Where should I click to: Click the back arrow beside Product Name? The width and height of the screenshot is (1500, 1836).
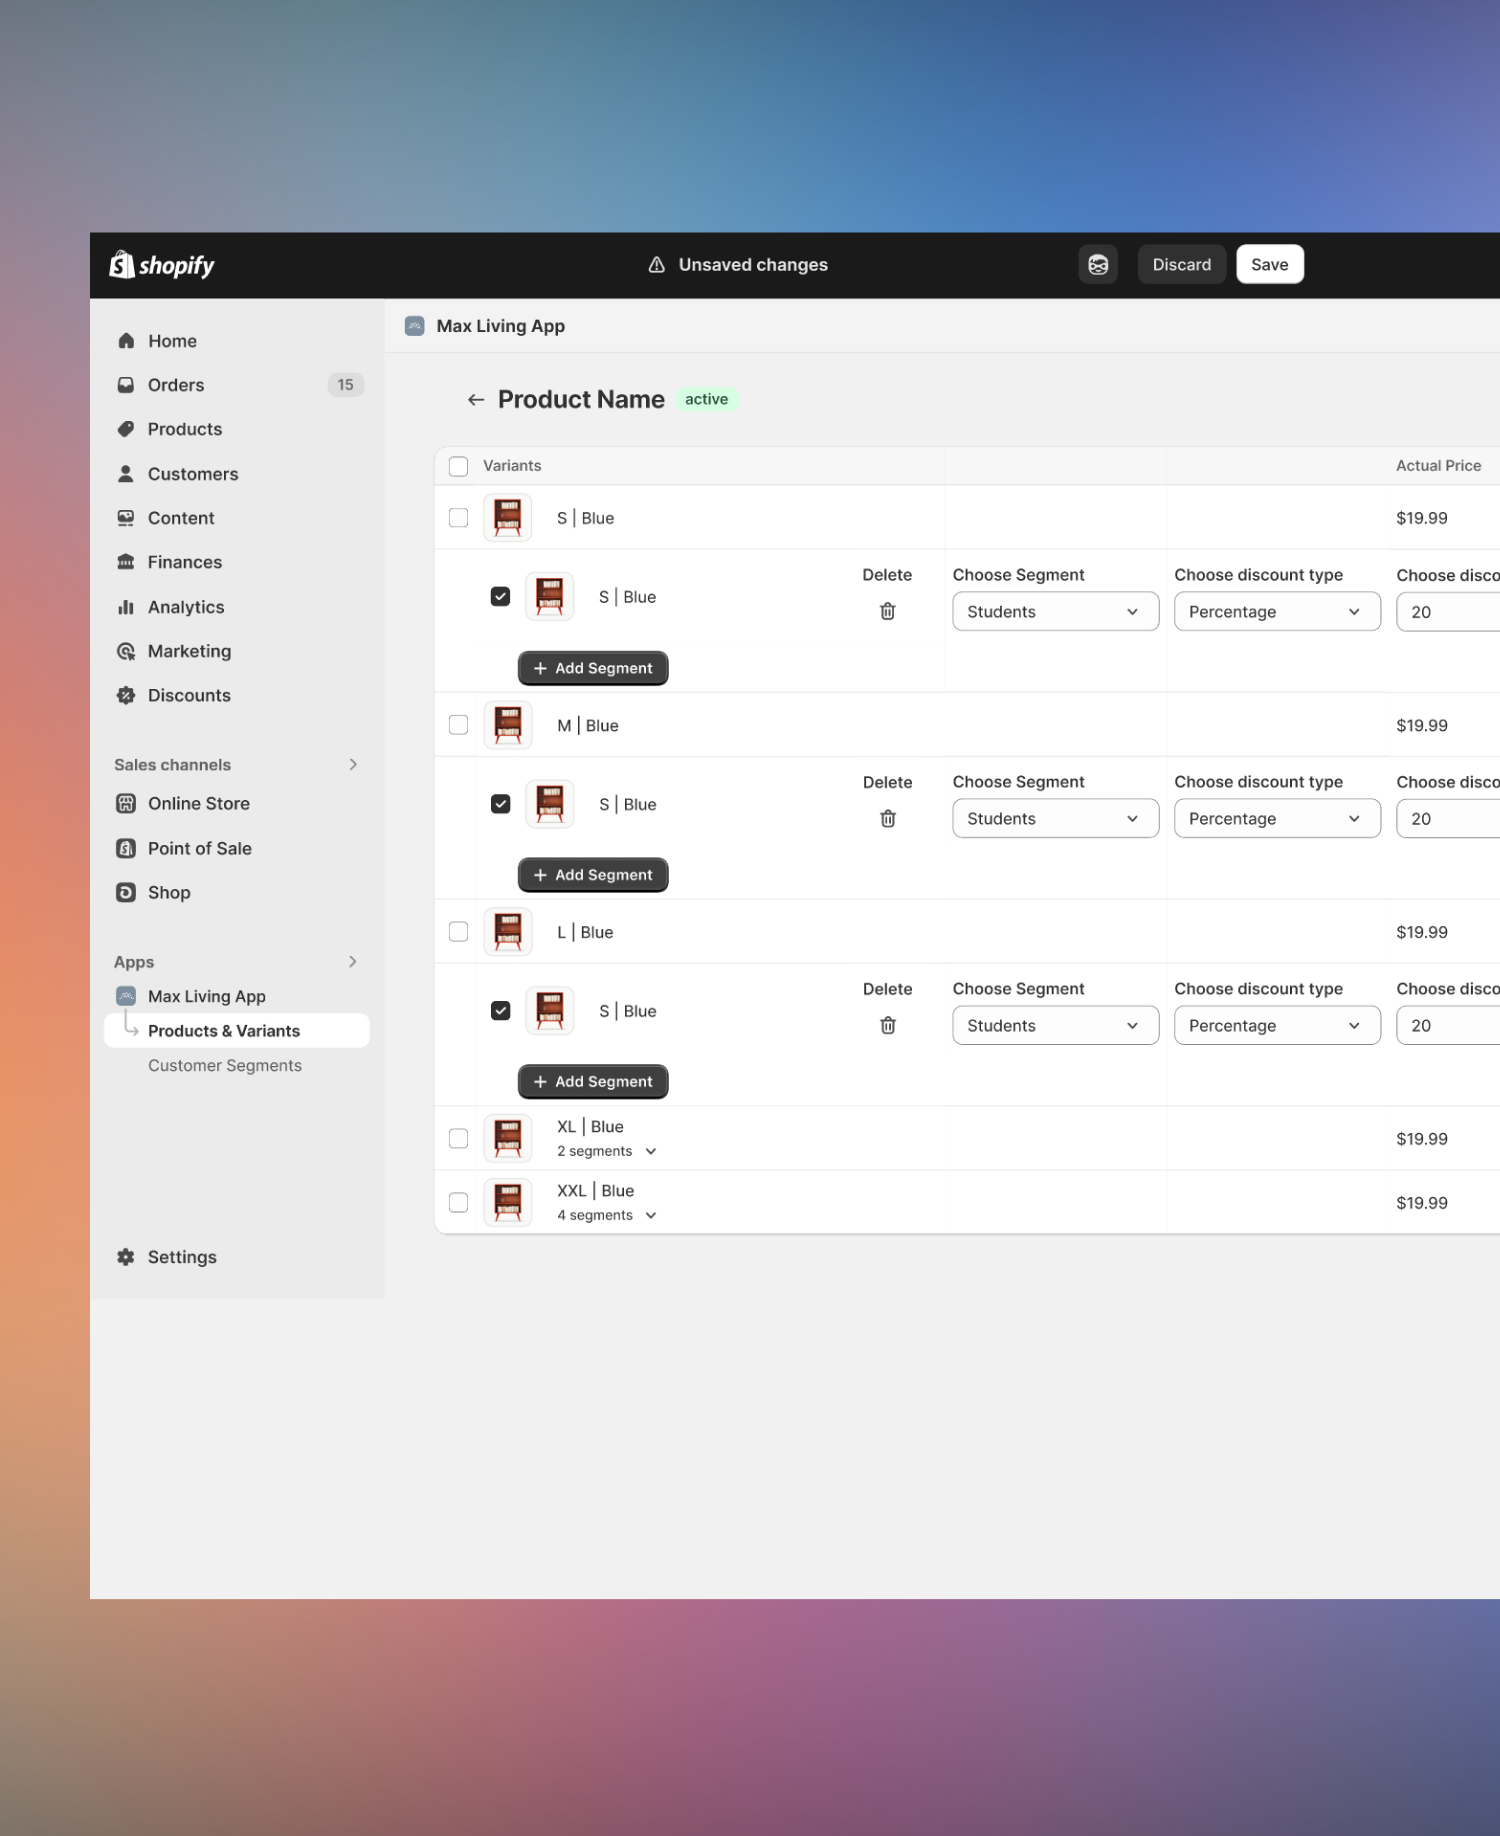(x=475, y=400)
